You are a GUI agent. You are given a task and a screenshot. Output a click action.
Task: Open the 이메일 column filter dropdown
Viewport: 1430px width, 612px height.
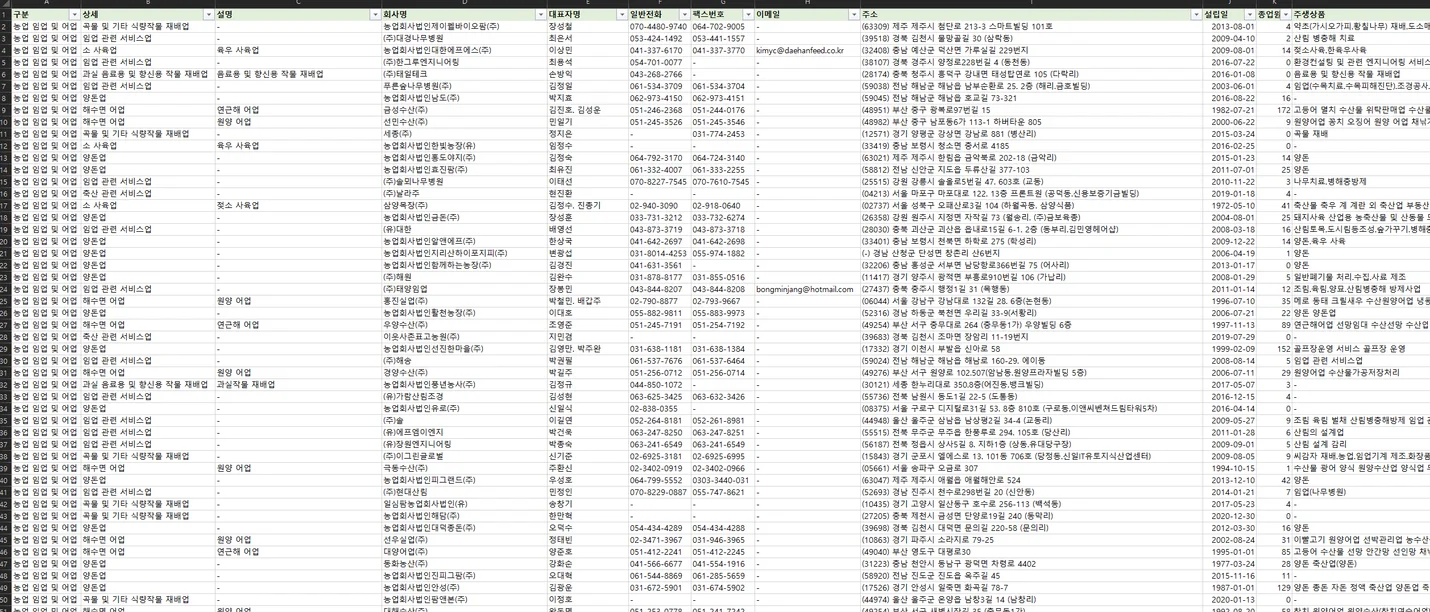click(x=852, y=15)
